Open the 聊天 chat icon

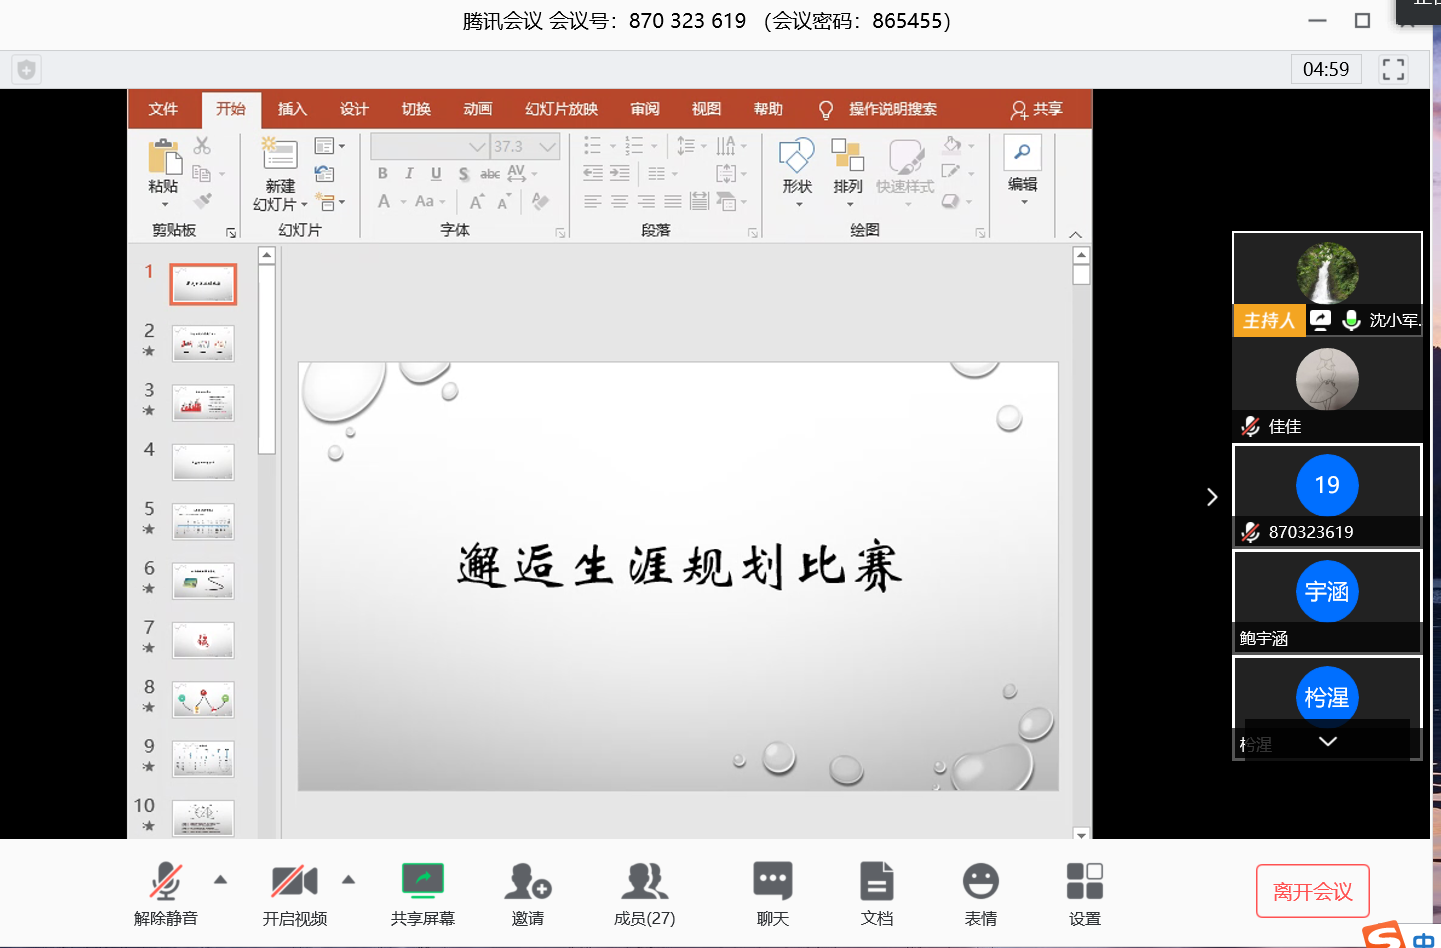pyautogui.click(x=772, y=883)
